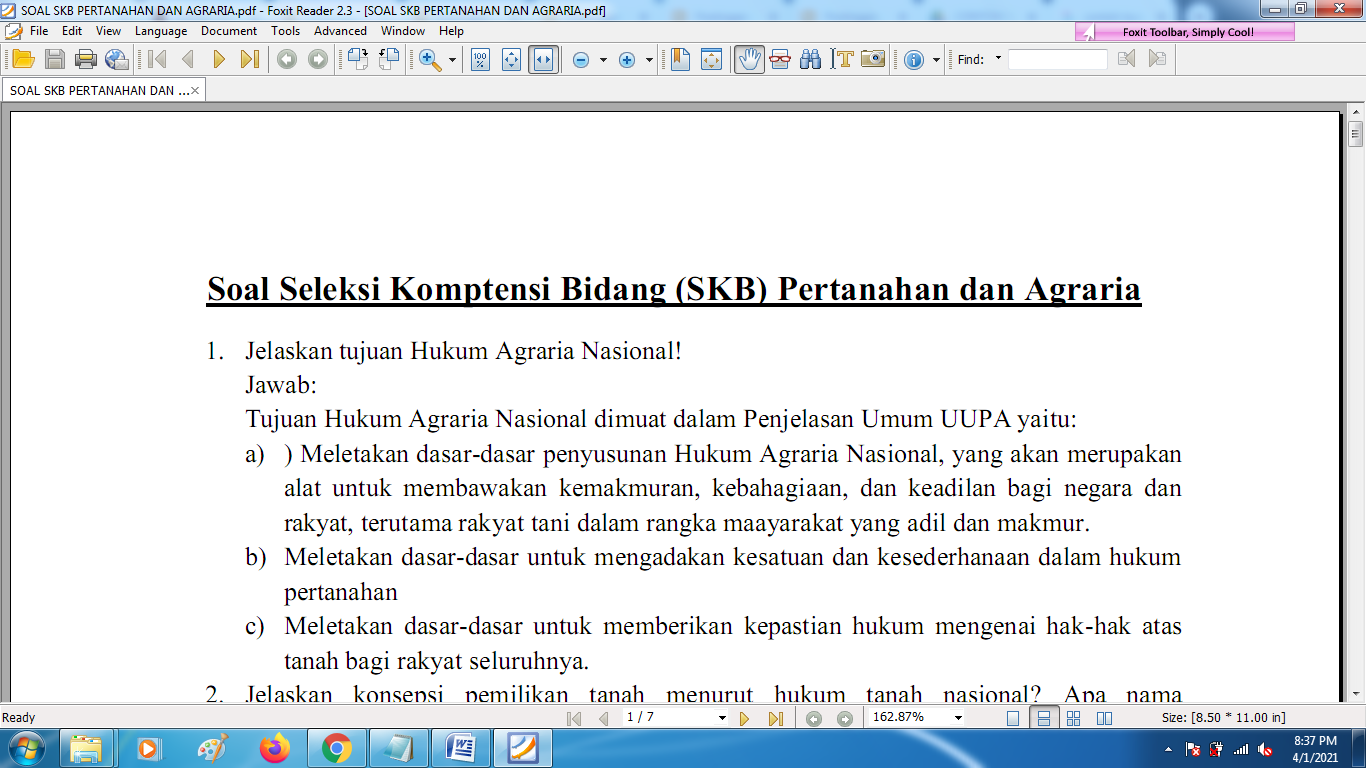Email the PDF via the globe-envelope icon
Viewport: 1366px width, 768px height.
pyautogui.click(x=117, y=59)
